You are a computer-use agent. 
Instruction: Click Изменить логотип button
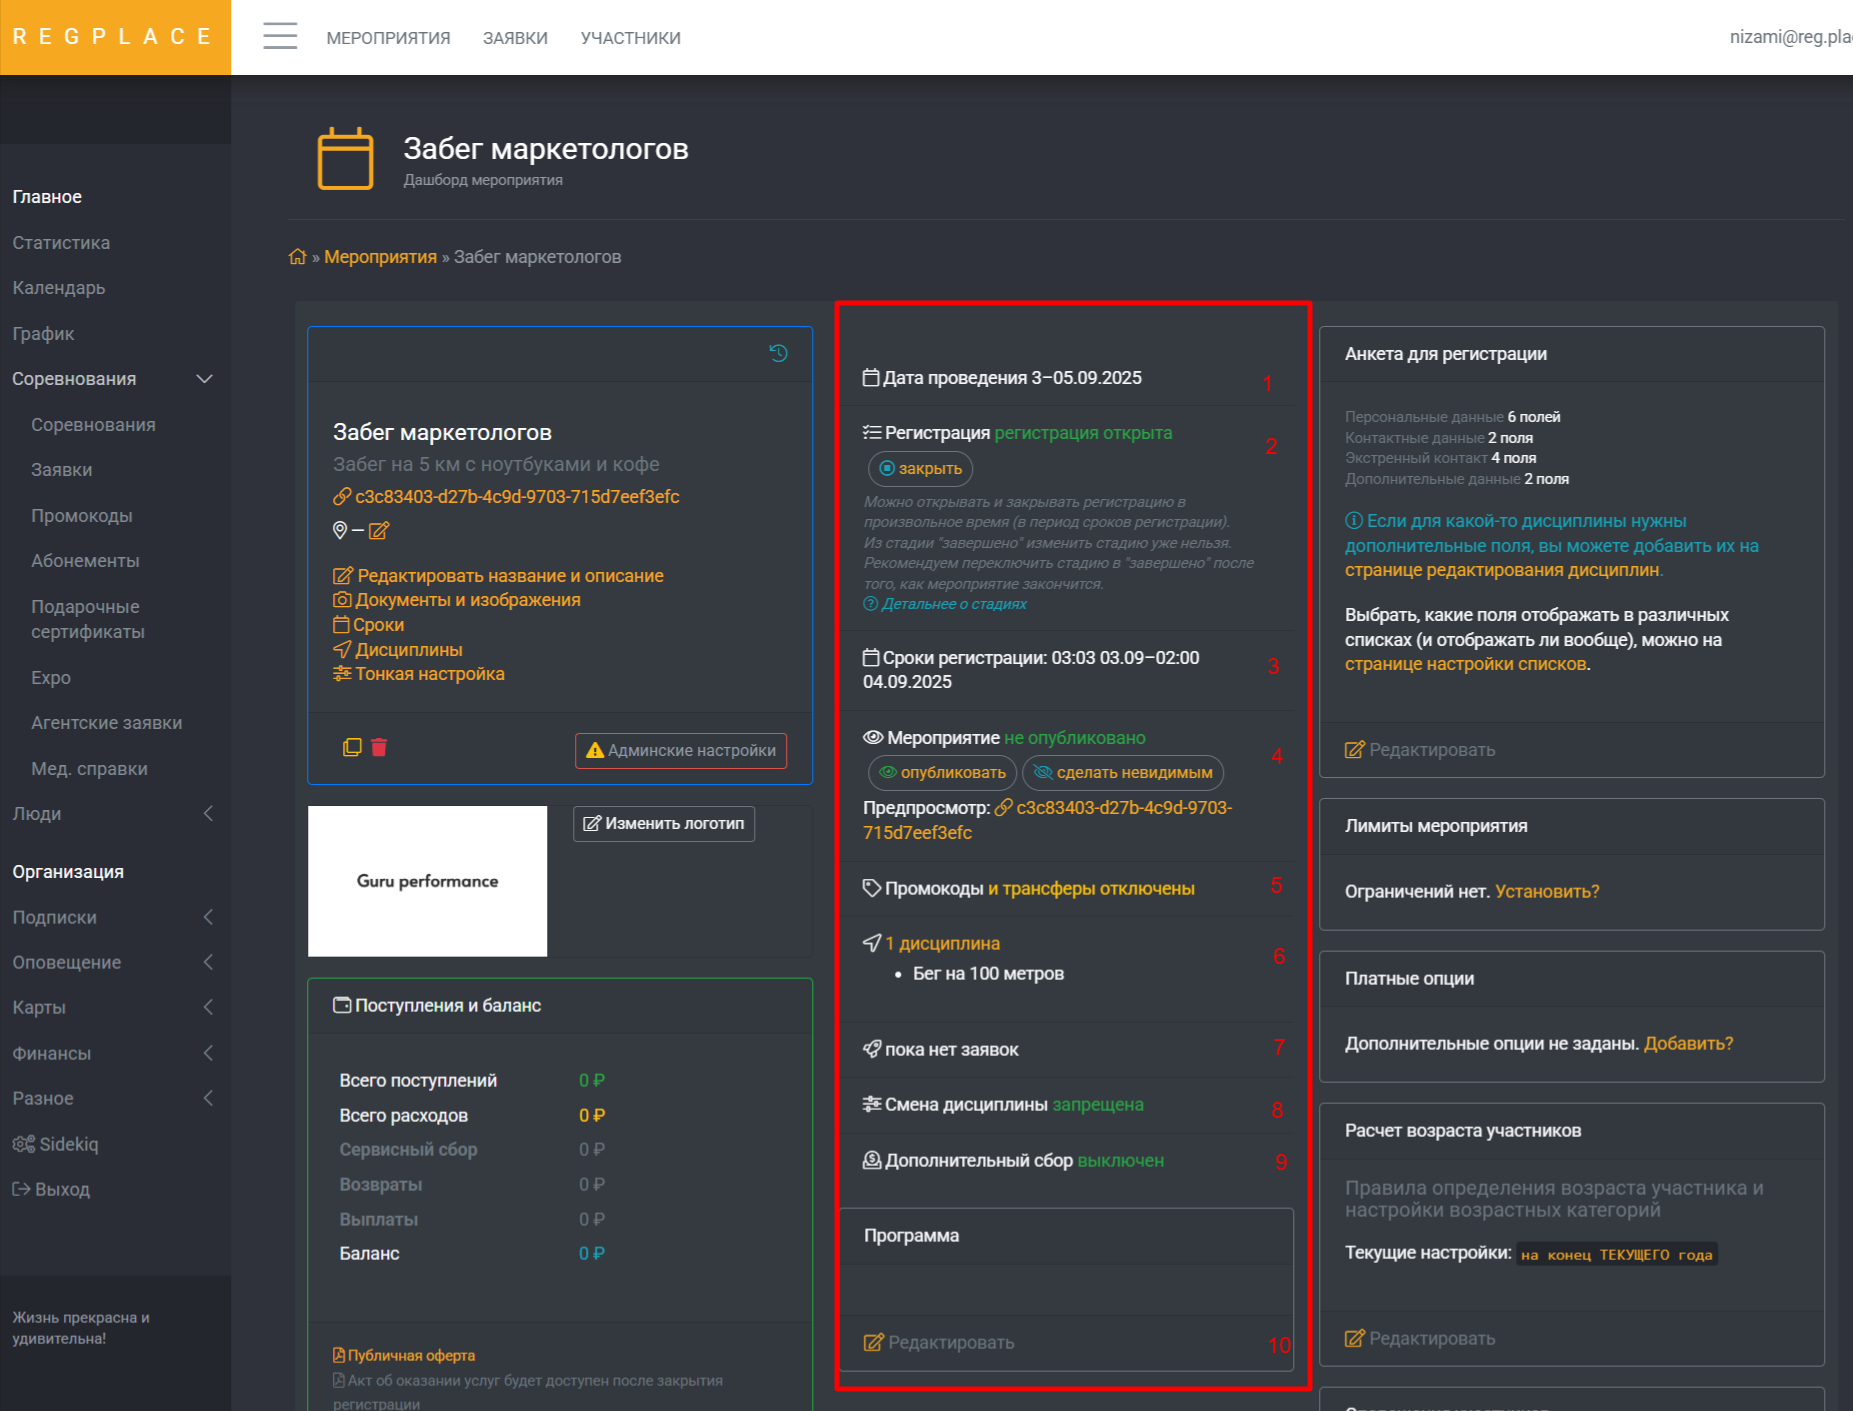point(664,823)
